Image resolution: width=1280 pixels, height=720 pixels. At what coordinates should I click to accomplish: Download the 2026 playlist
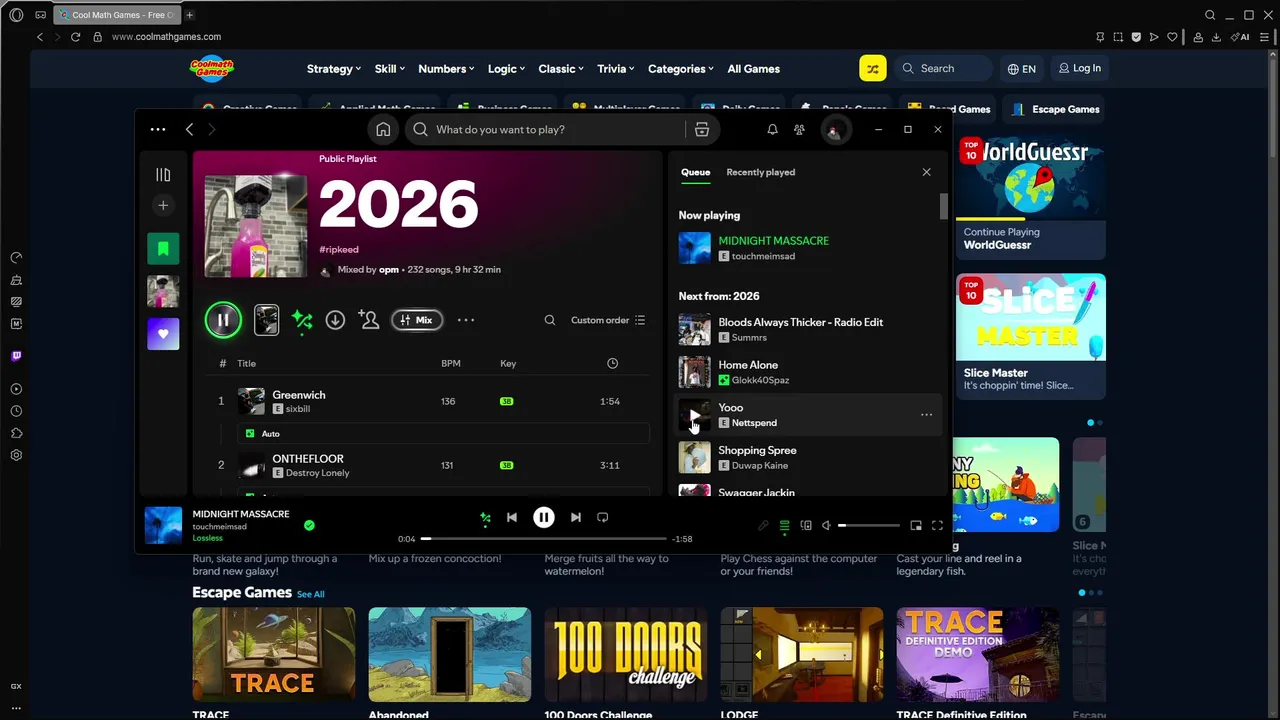[335, 320]
